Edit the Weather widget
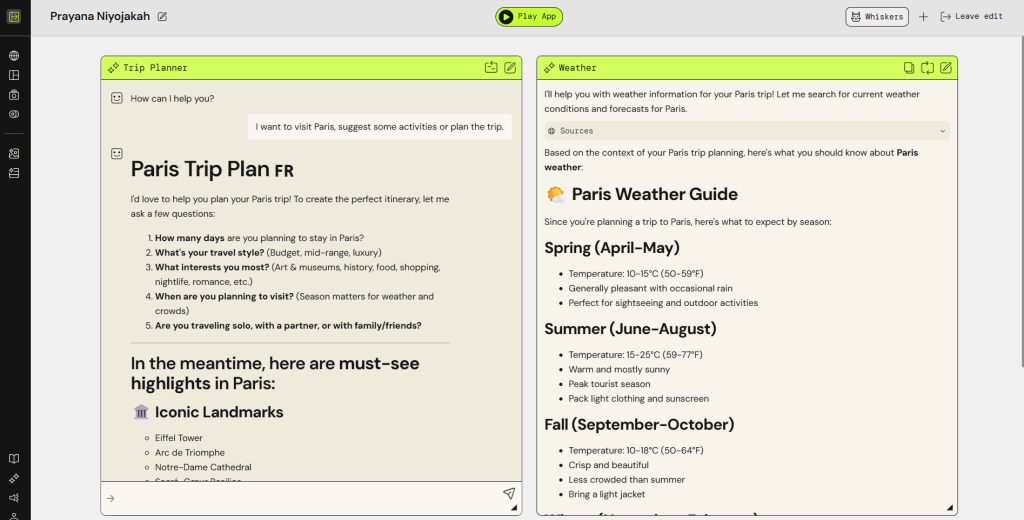The width and height of the screenshot is (1024, 520). pyautogui.click(x=946, y=68)
